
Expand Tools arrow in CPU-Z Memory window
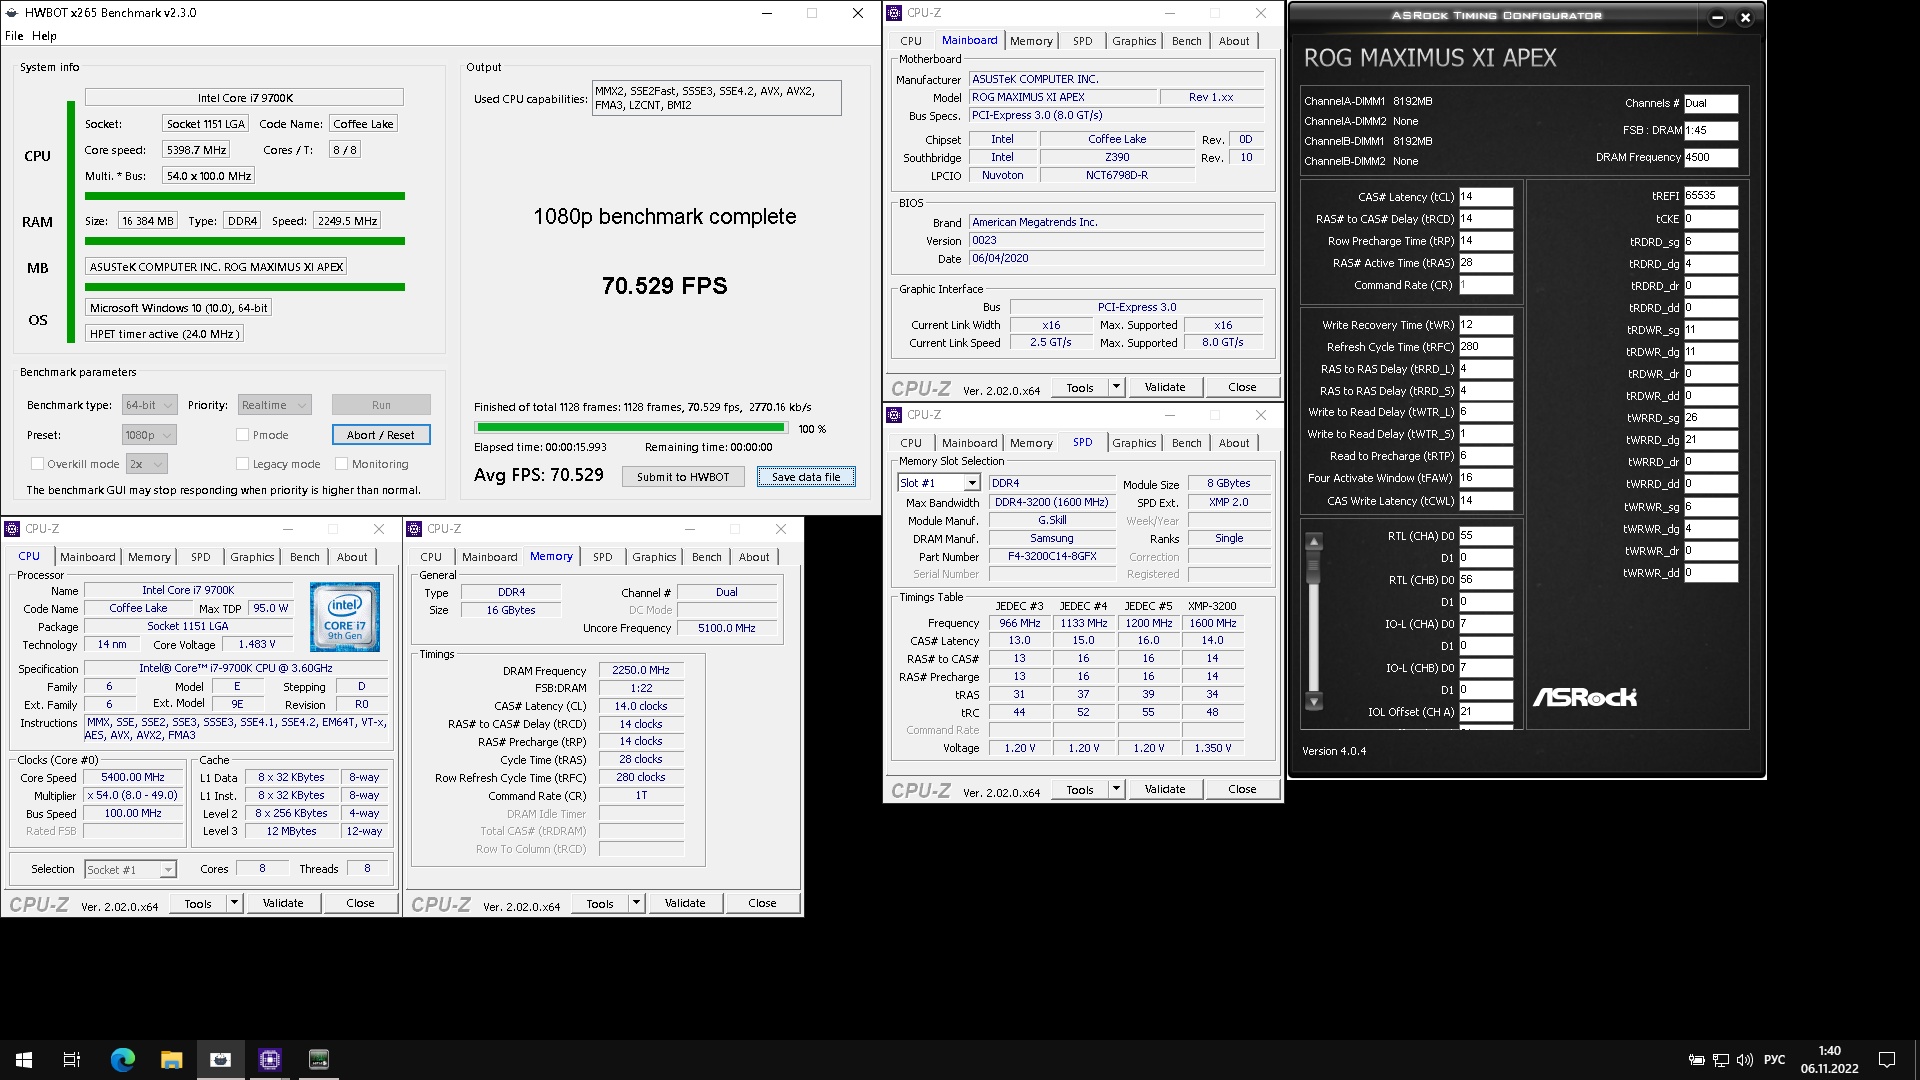637,903
